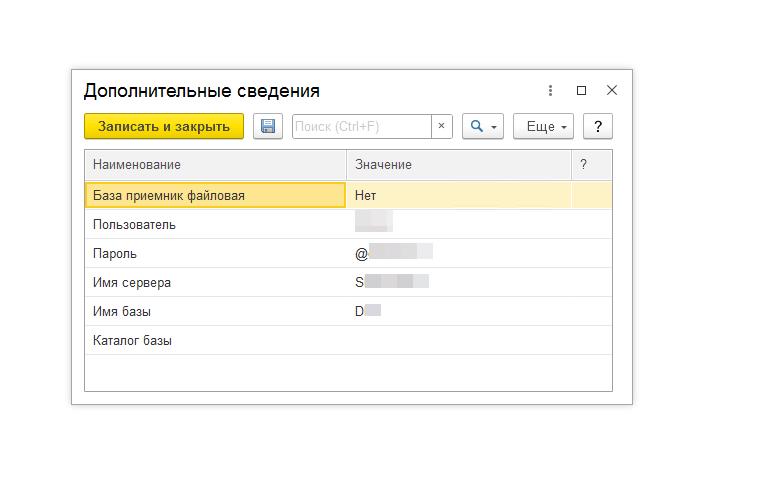Clear the search field with the x
The width and height of the screenshot is (759, 485).
[441, 126]
